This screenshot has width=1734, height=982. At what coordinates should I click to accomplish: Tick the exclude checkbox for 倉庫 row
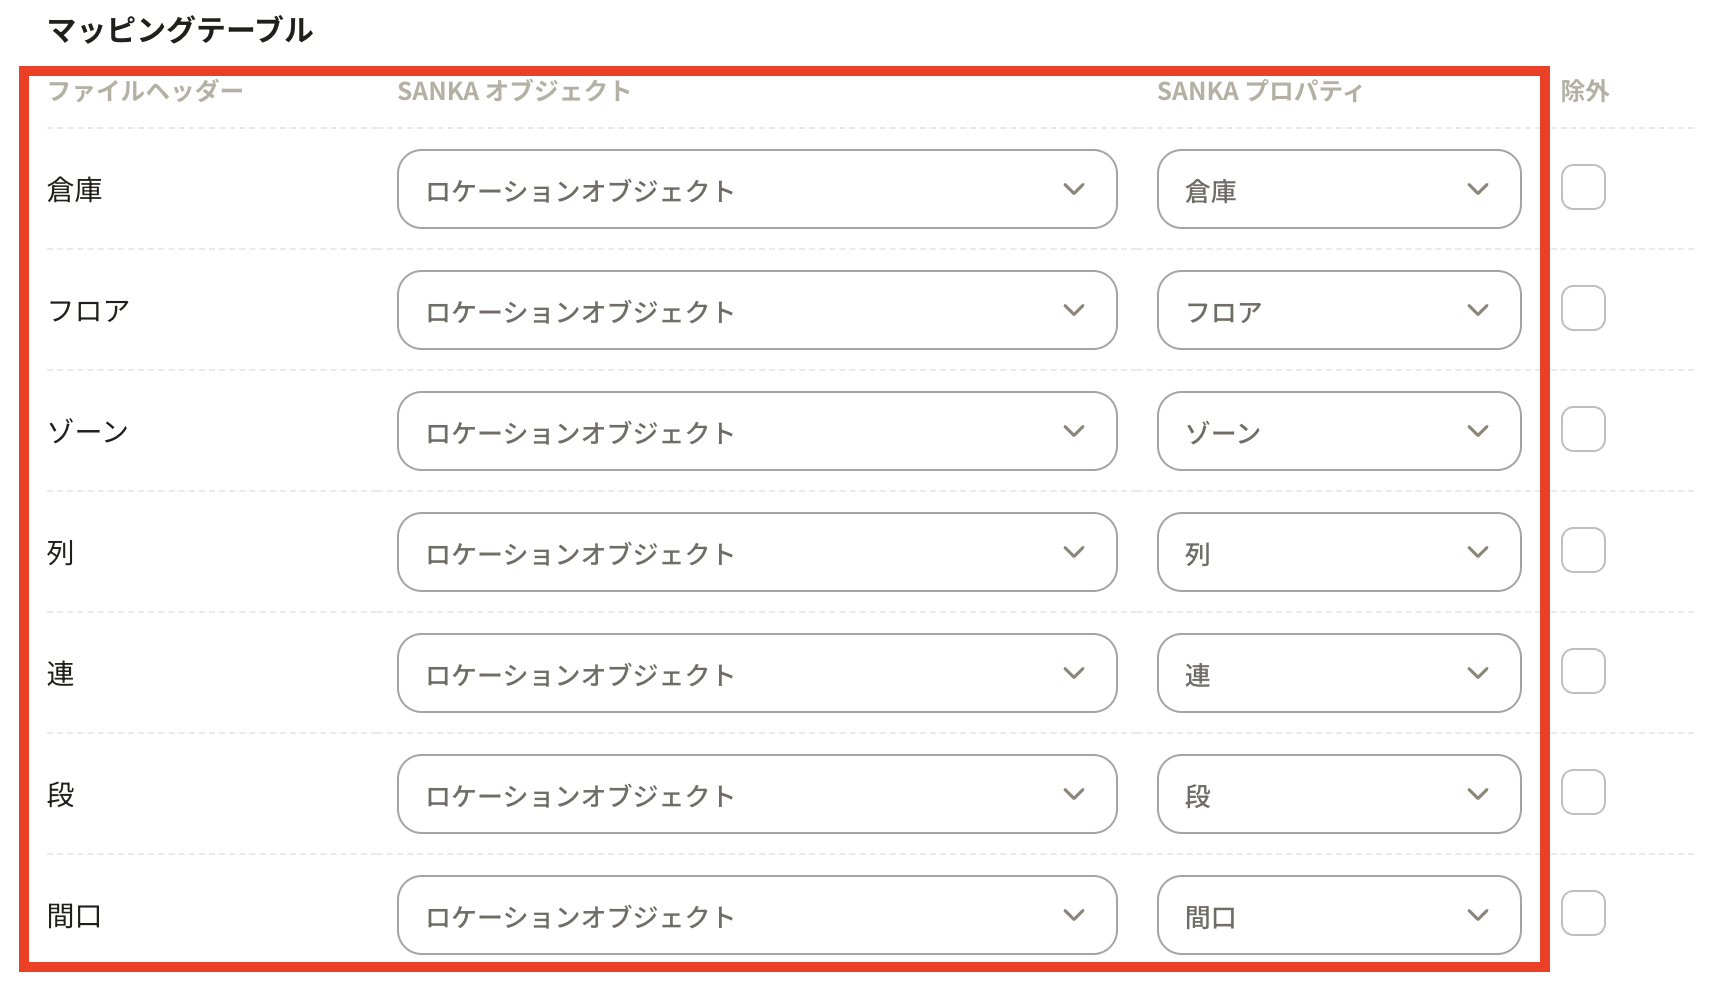[1583, 188]
